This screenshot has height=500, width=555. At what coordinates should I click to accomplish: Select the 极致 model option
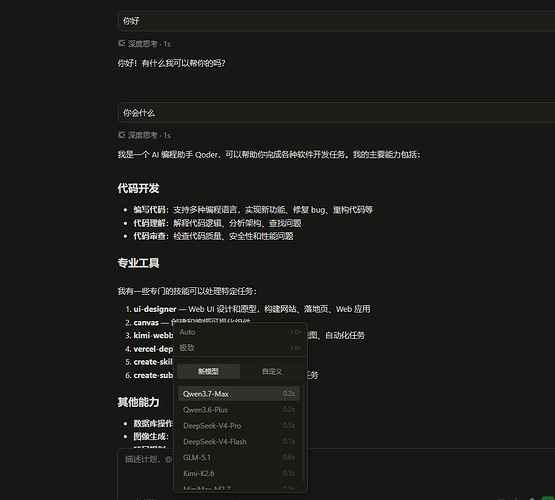click(240, 348)
